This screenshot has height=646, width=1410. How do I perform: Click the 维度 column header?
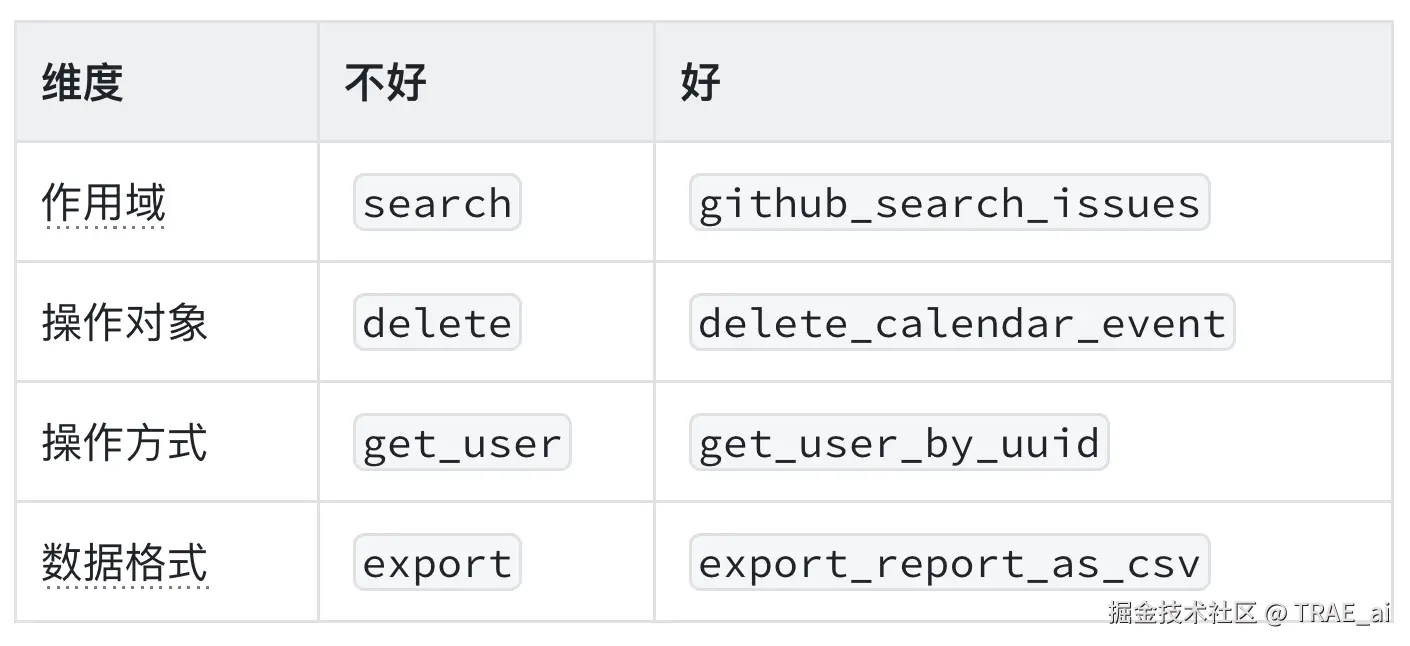point(82,82)
